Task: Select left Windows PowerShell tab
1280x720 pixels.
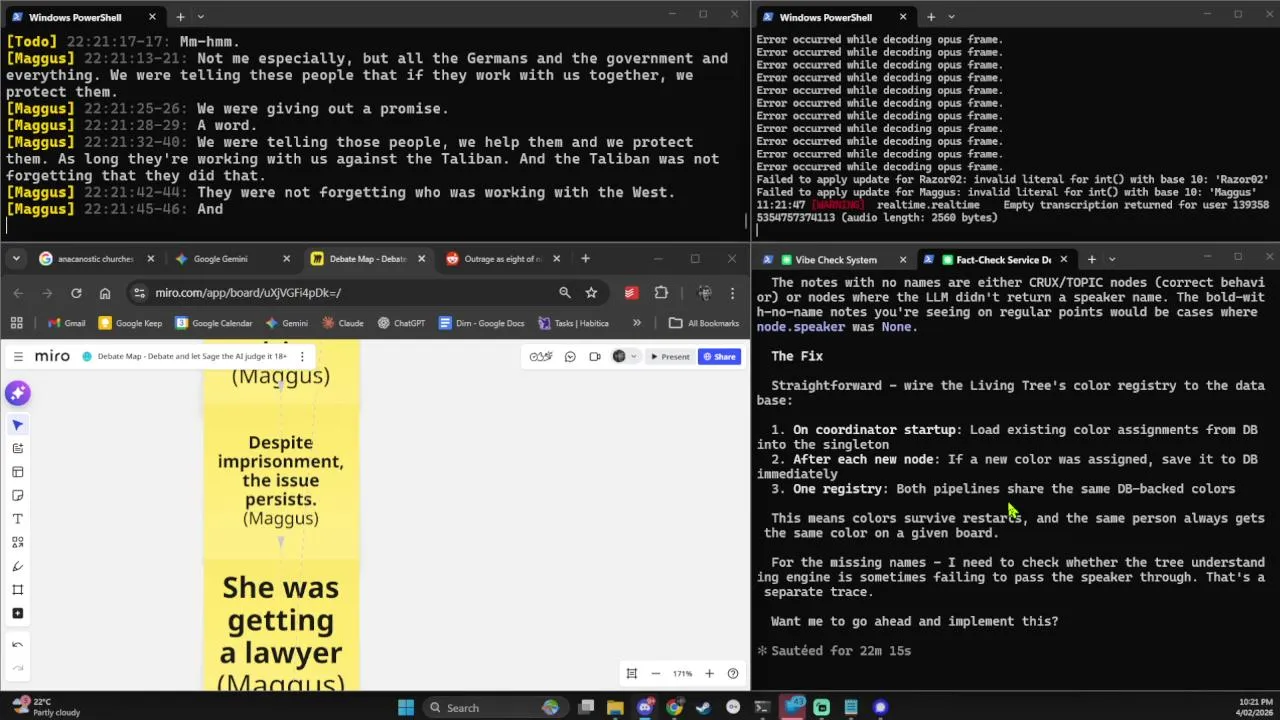Action: [x=83, y=17]
